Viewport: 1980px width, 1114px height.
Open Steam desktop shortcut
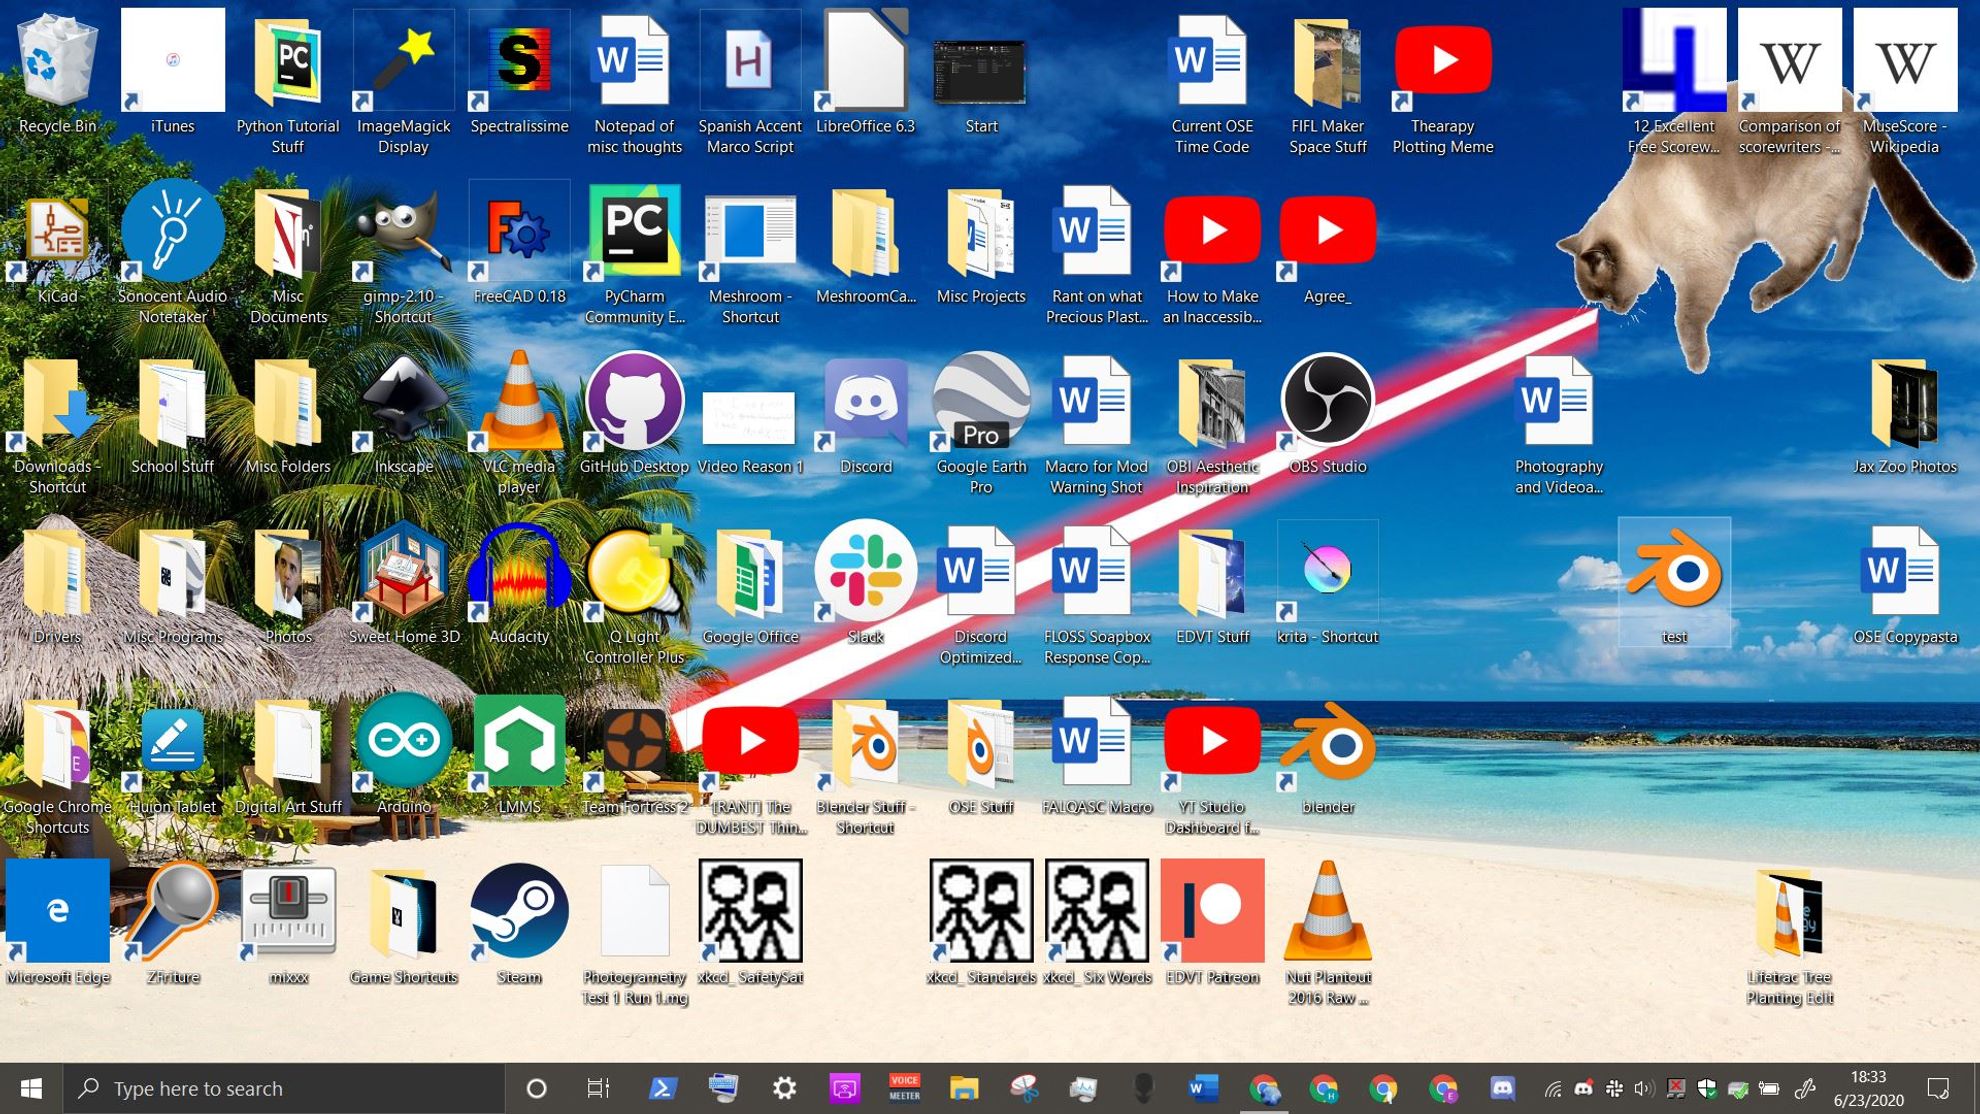click(x=519, y=912)
